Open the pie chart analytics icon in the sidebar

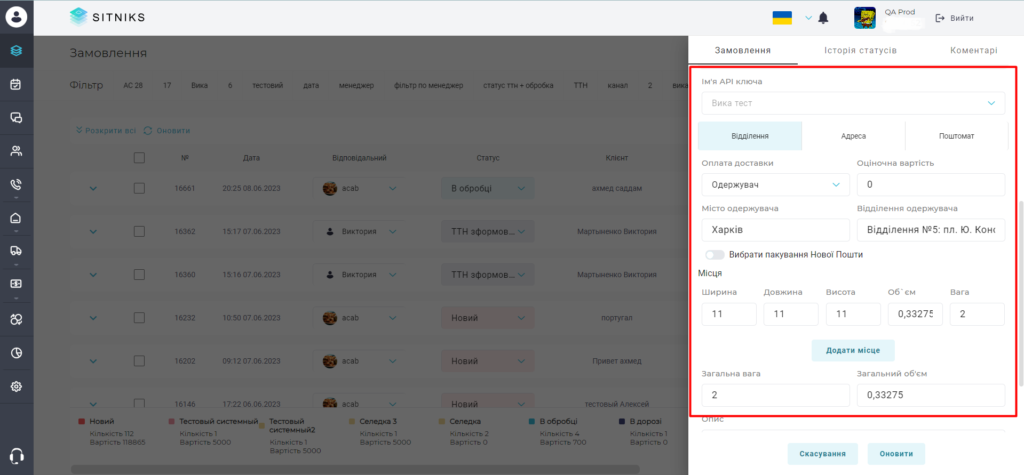16,353
